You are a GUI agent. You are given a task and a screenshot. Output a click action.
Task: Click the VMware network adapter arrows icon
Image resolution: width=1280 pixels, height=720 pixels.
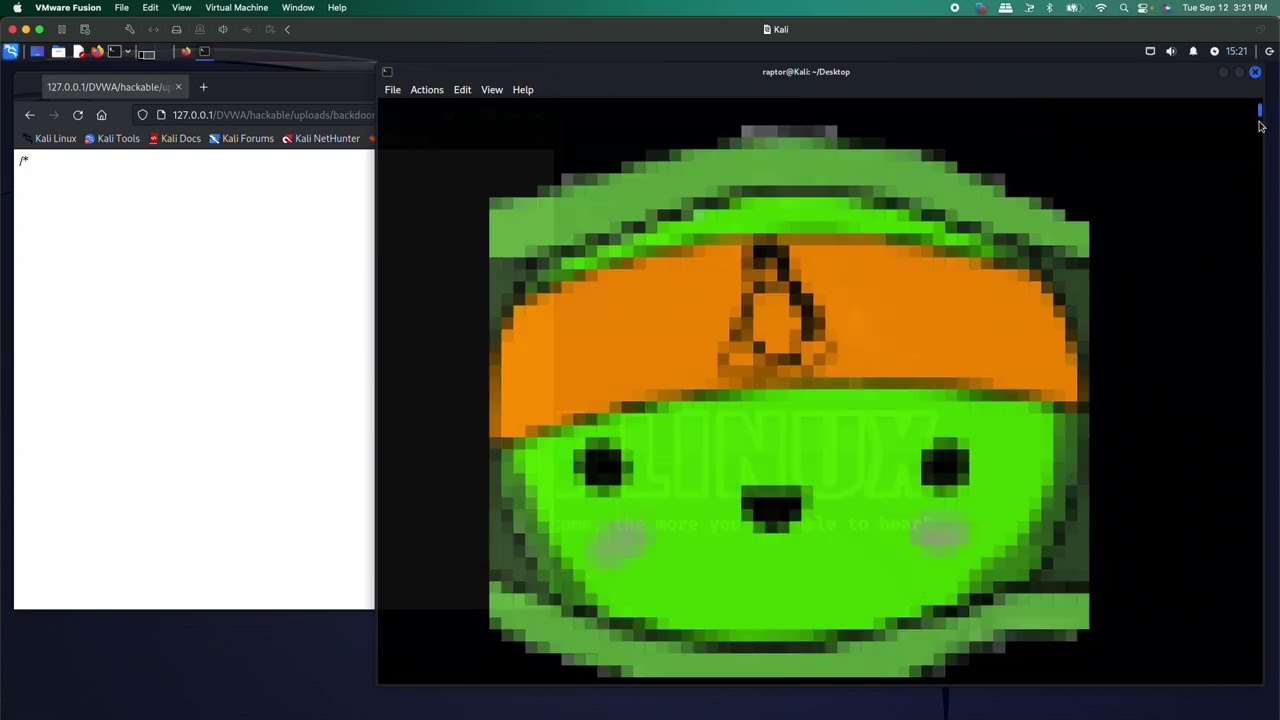click(153, 29)
